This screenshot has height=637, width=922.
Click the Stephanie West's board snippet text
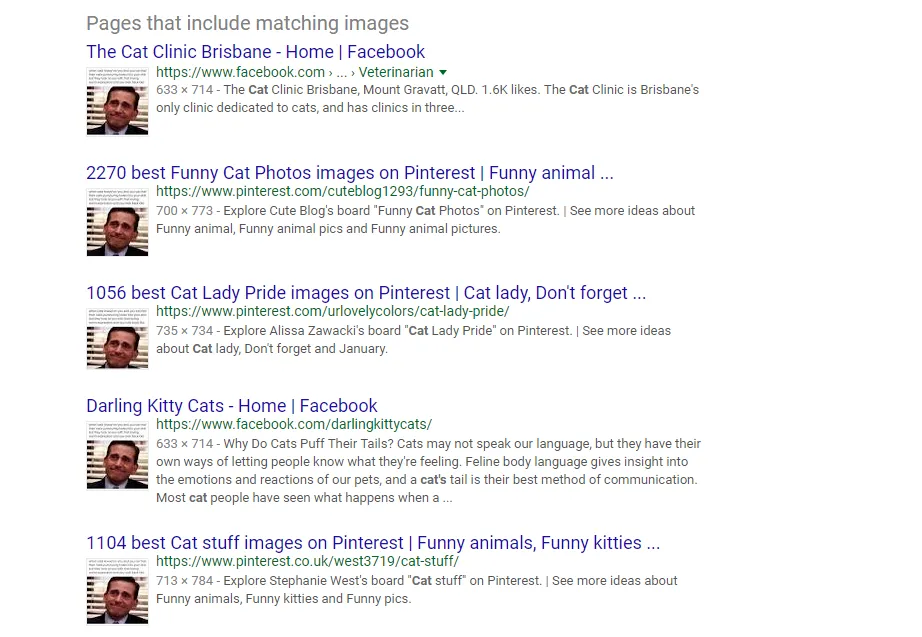(x=416, y=589)
